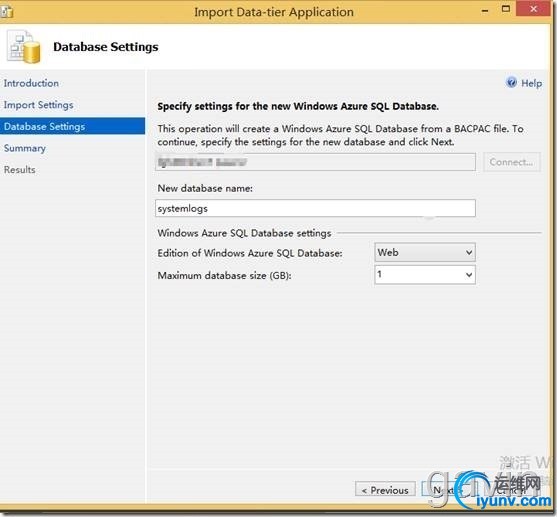Click the blue Help question-mark icon
The height and width of the screenshot is (517, 557).
tap(511, 82)
